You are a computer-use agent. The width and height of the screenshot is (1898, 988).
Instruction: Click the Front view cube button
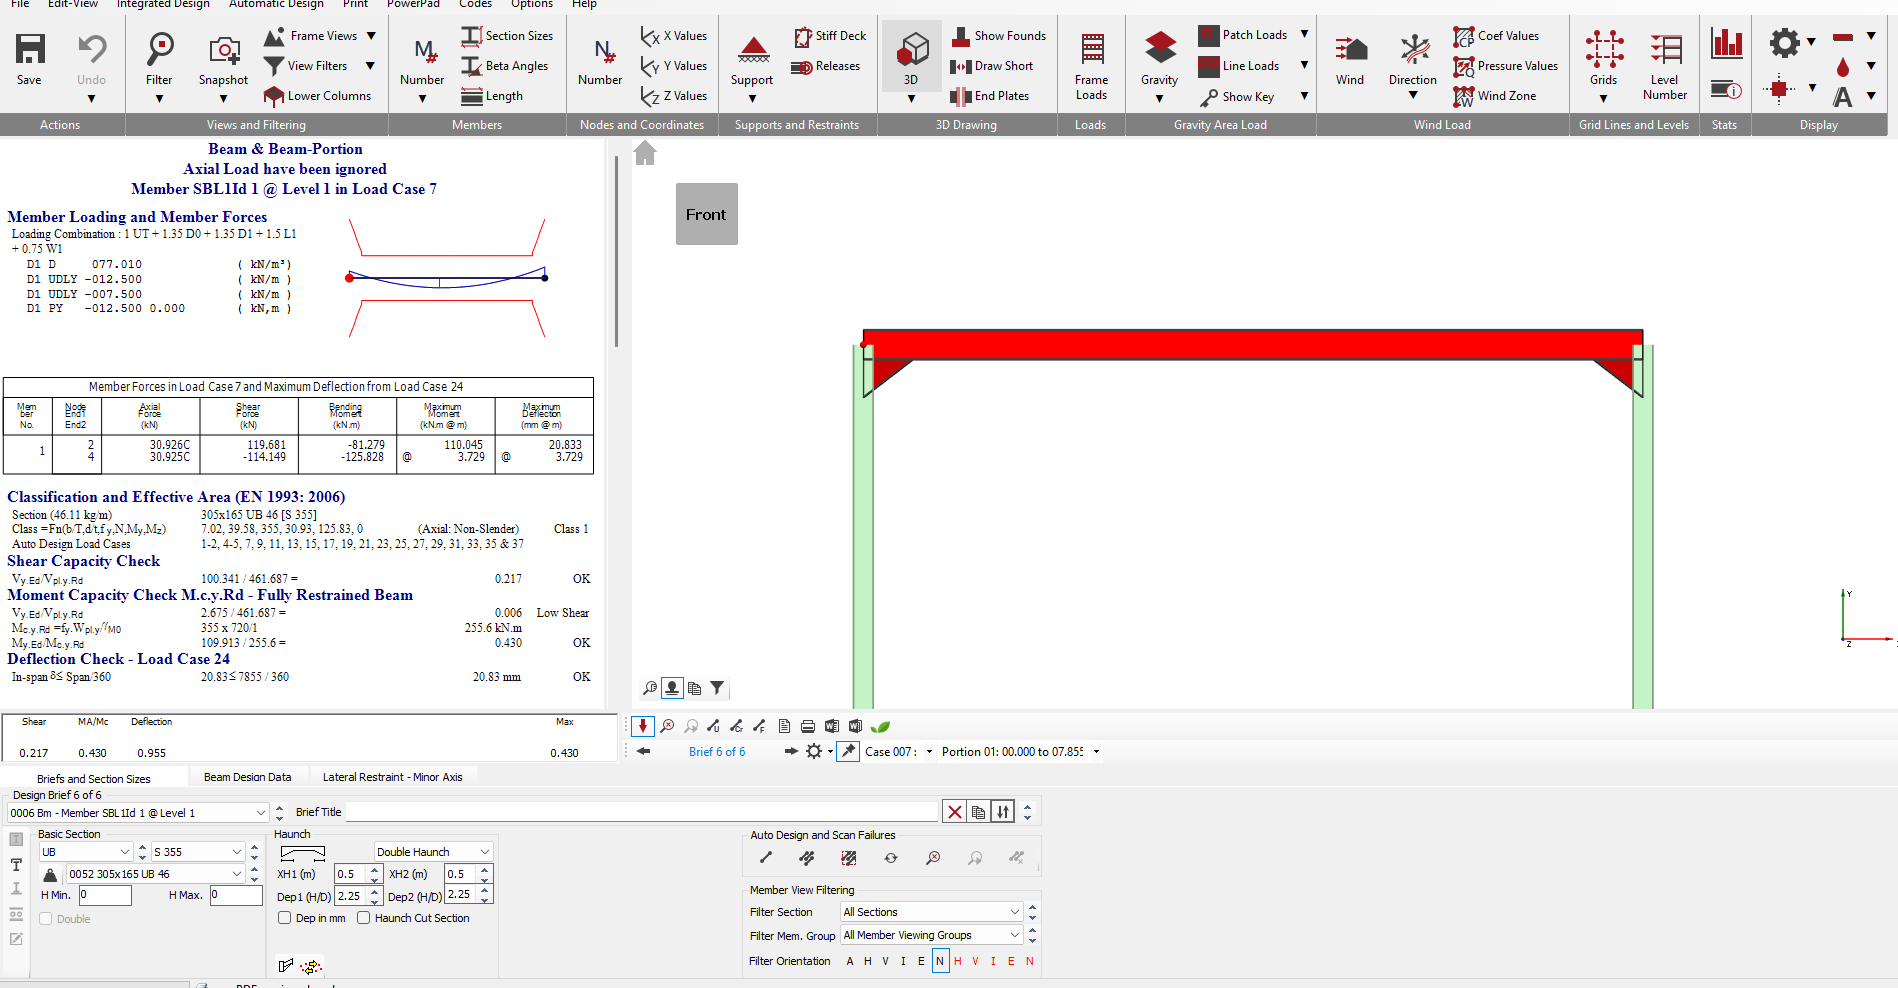(x=706, y=214)
